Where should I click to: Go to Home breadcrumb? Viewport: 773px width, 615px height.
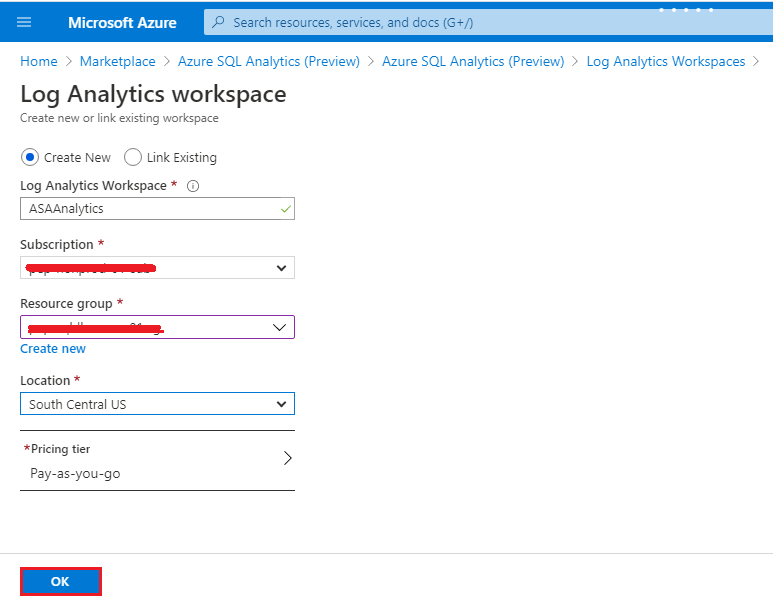tap(39, 61)
